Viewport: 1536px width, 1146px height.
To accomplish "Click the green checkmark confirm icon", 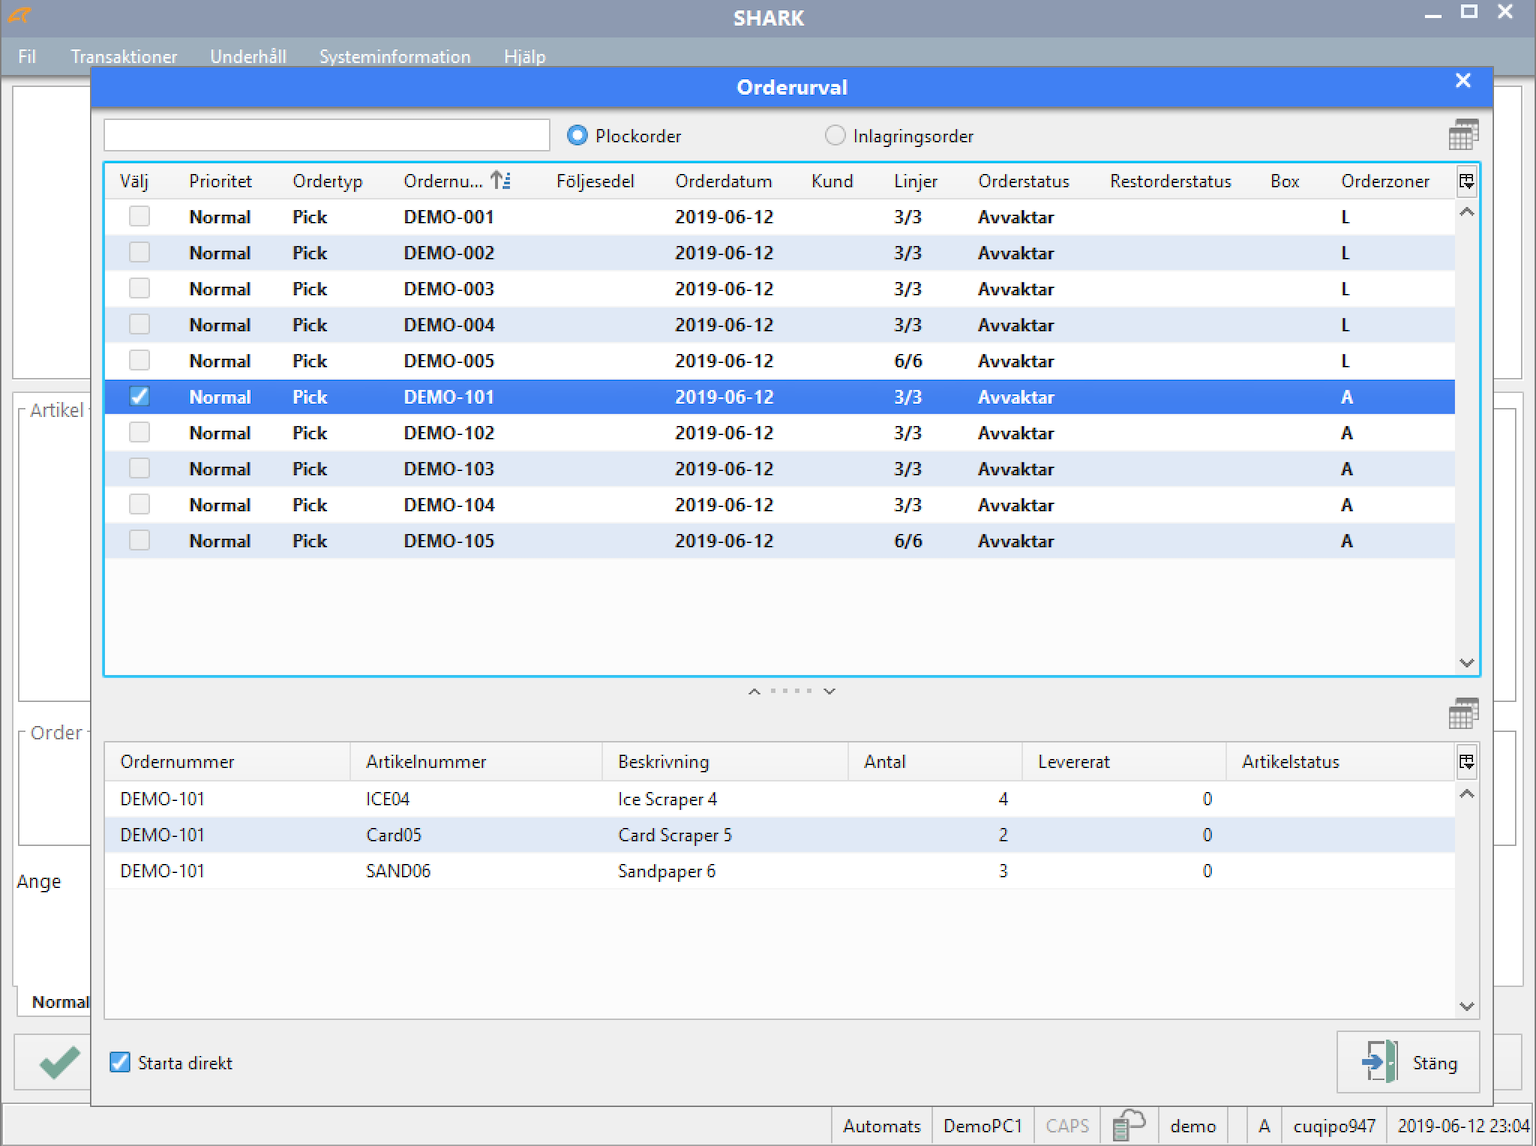I will [59, 1061].
